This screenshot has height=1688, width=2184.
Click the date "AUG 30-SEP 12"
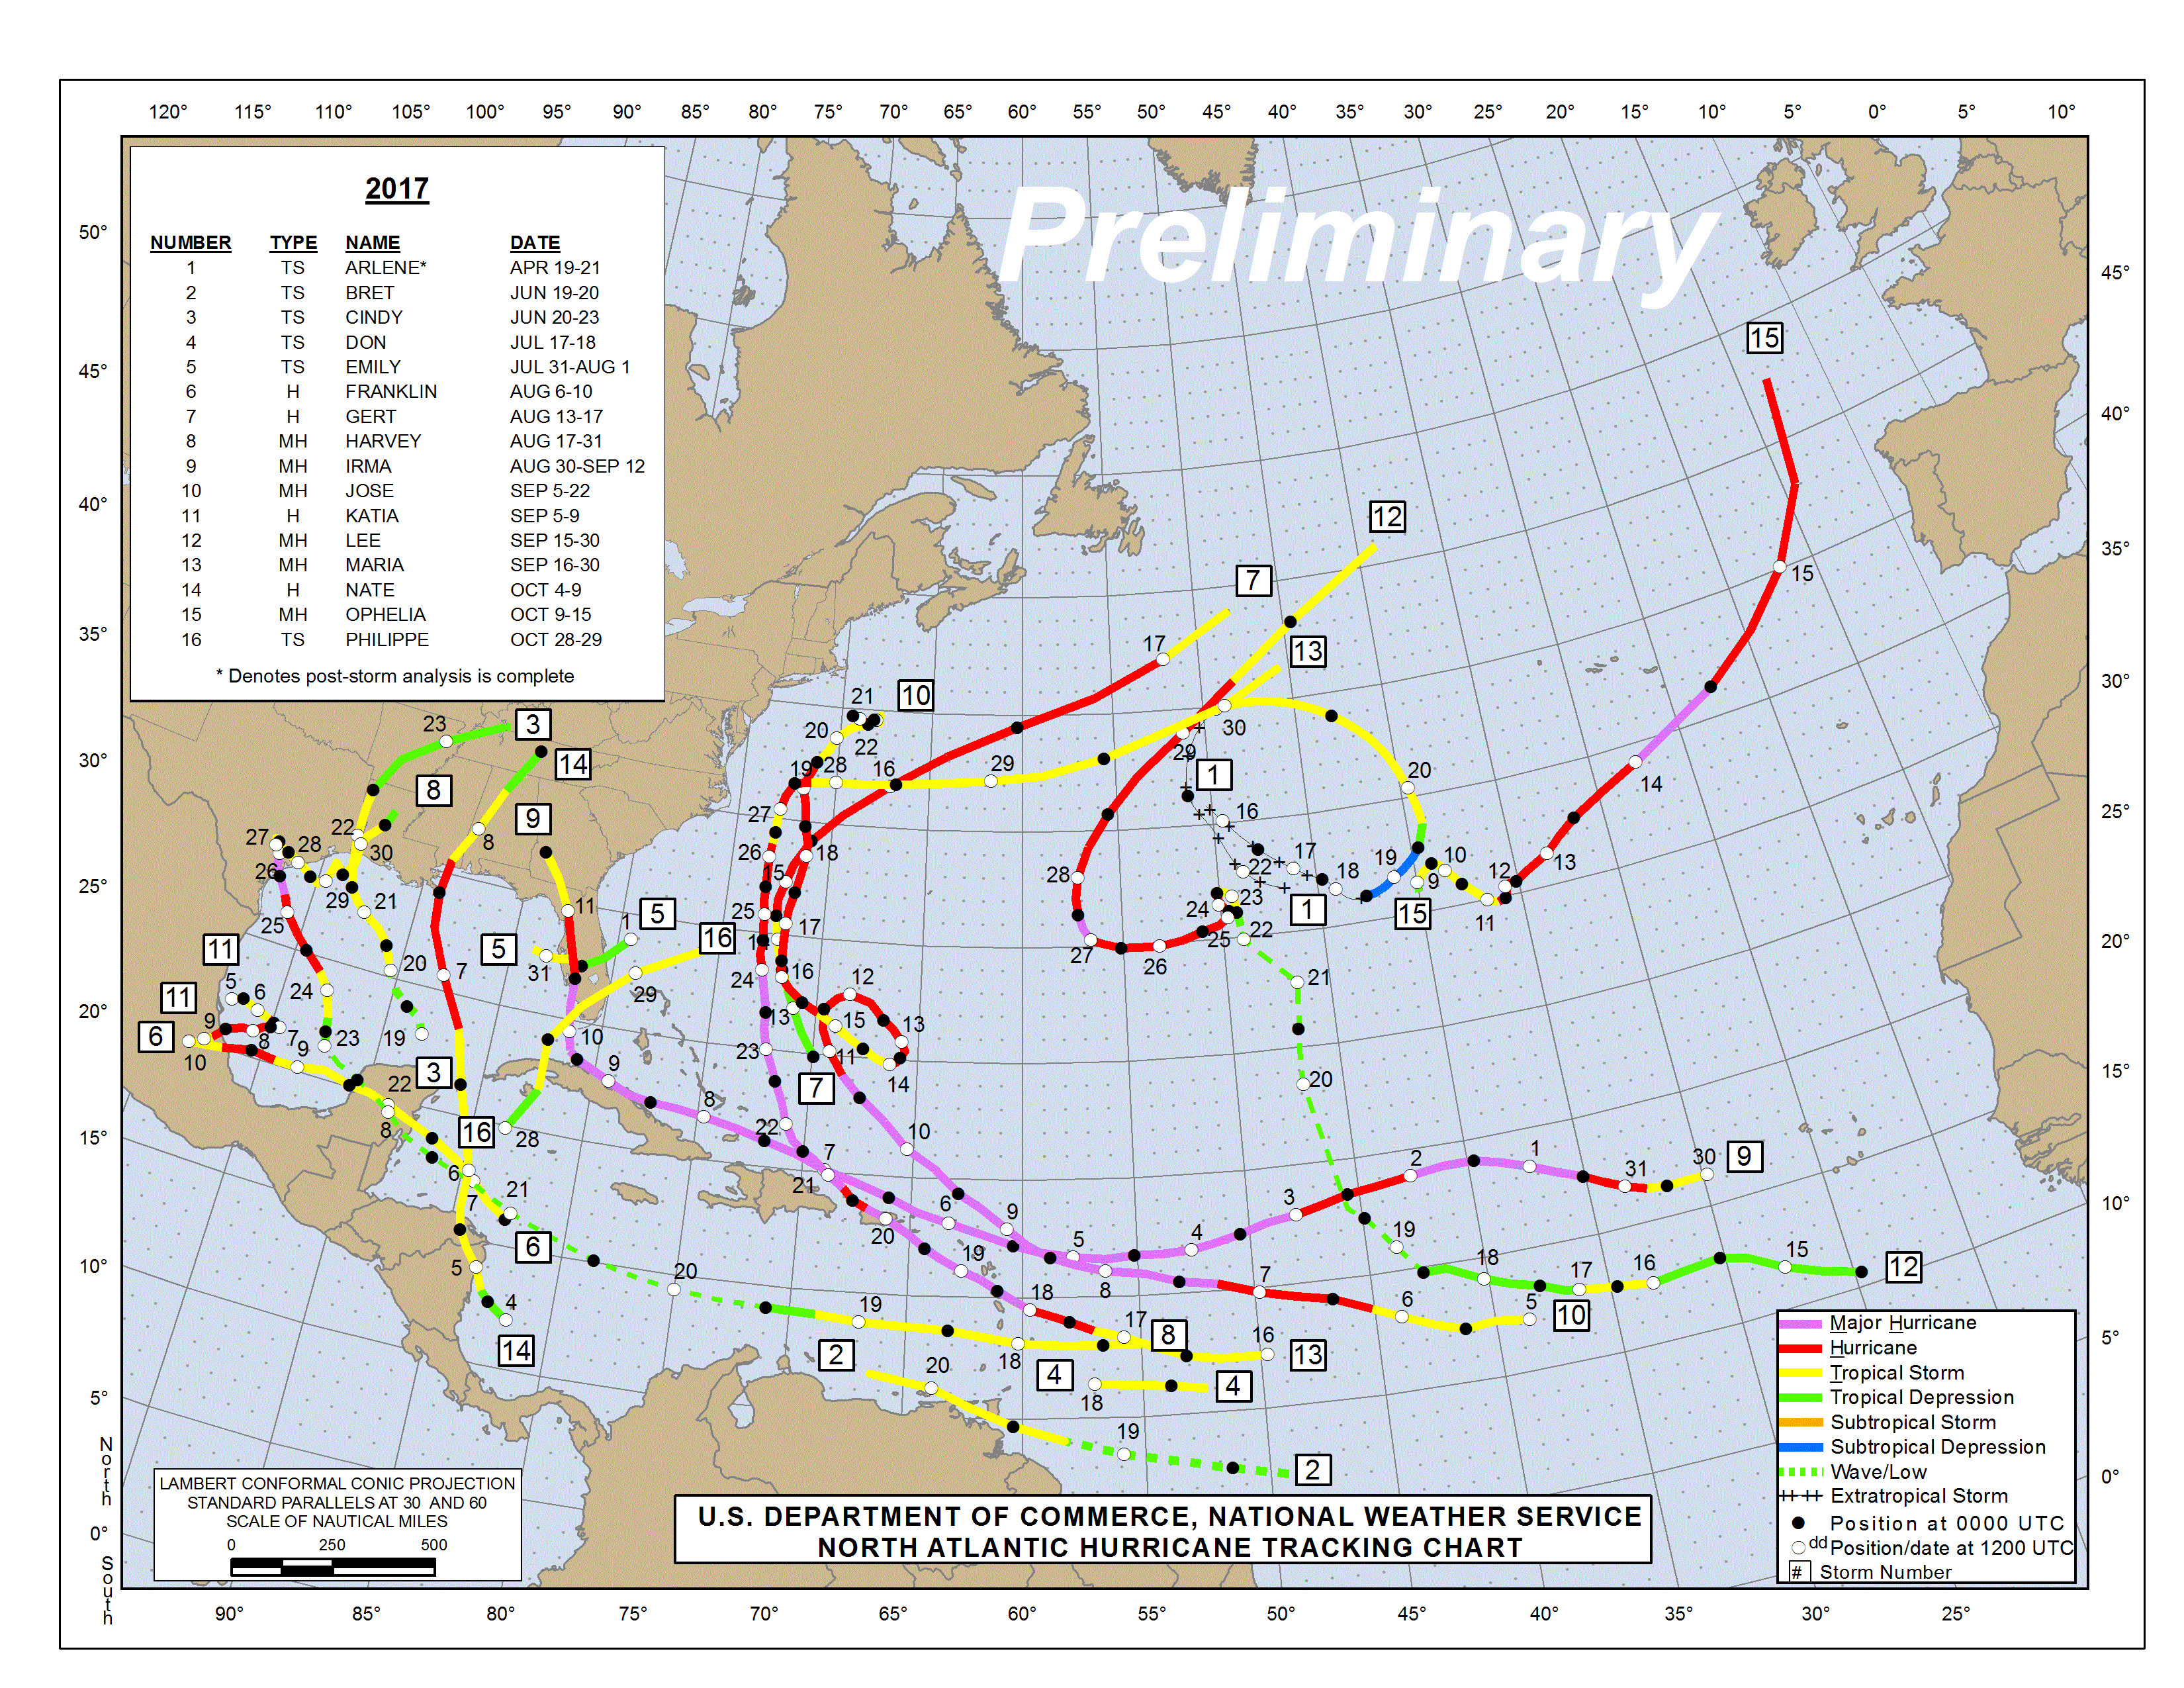[577, 466]
